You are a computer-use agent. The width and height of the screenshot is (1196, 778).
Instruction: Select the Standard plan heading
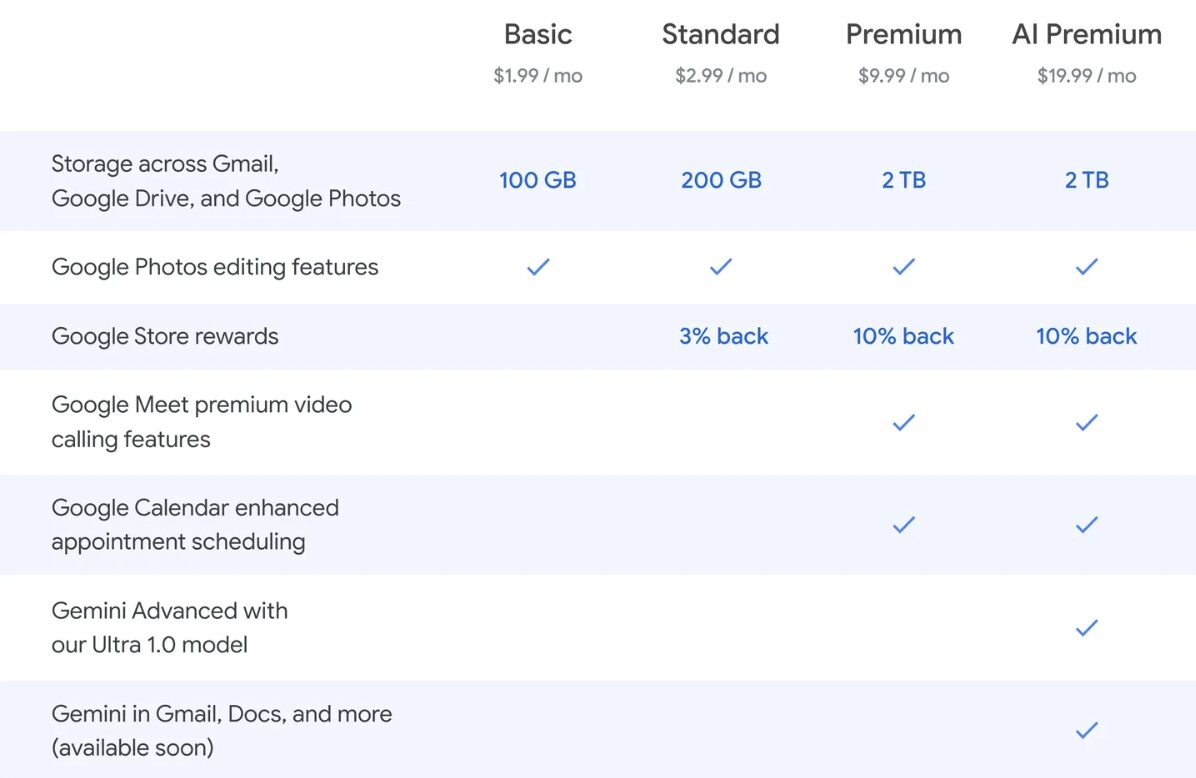pyautogui.click(x=721, y=34)
